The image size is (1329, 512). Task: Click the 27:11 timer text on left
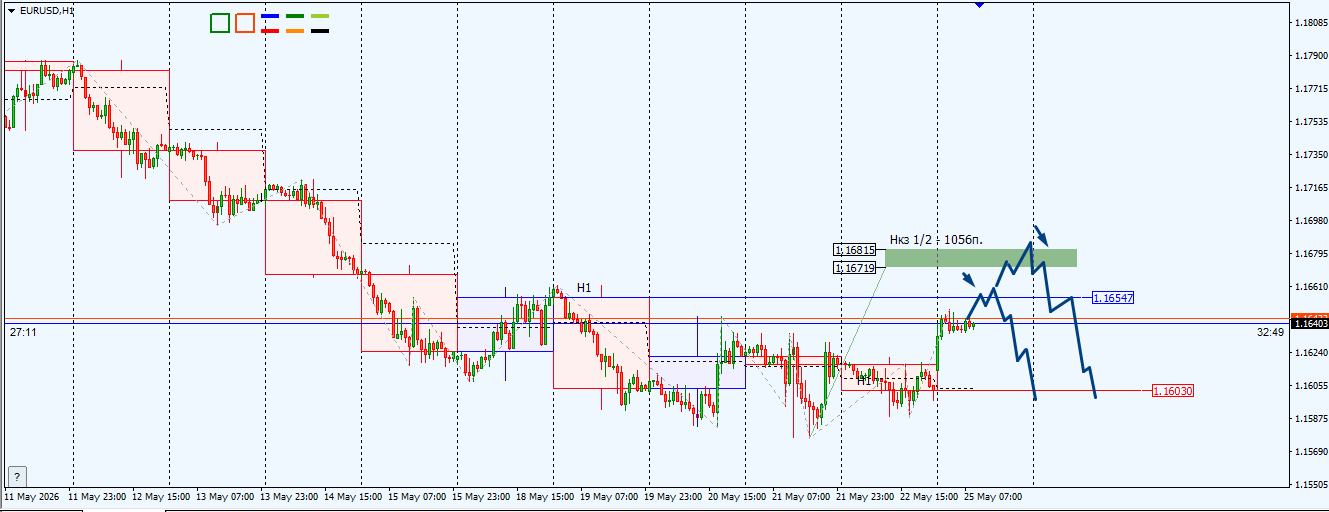point(23,330)
